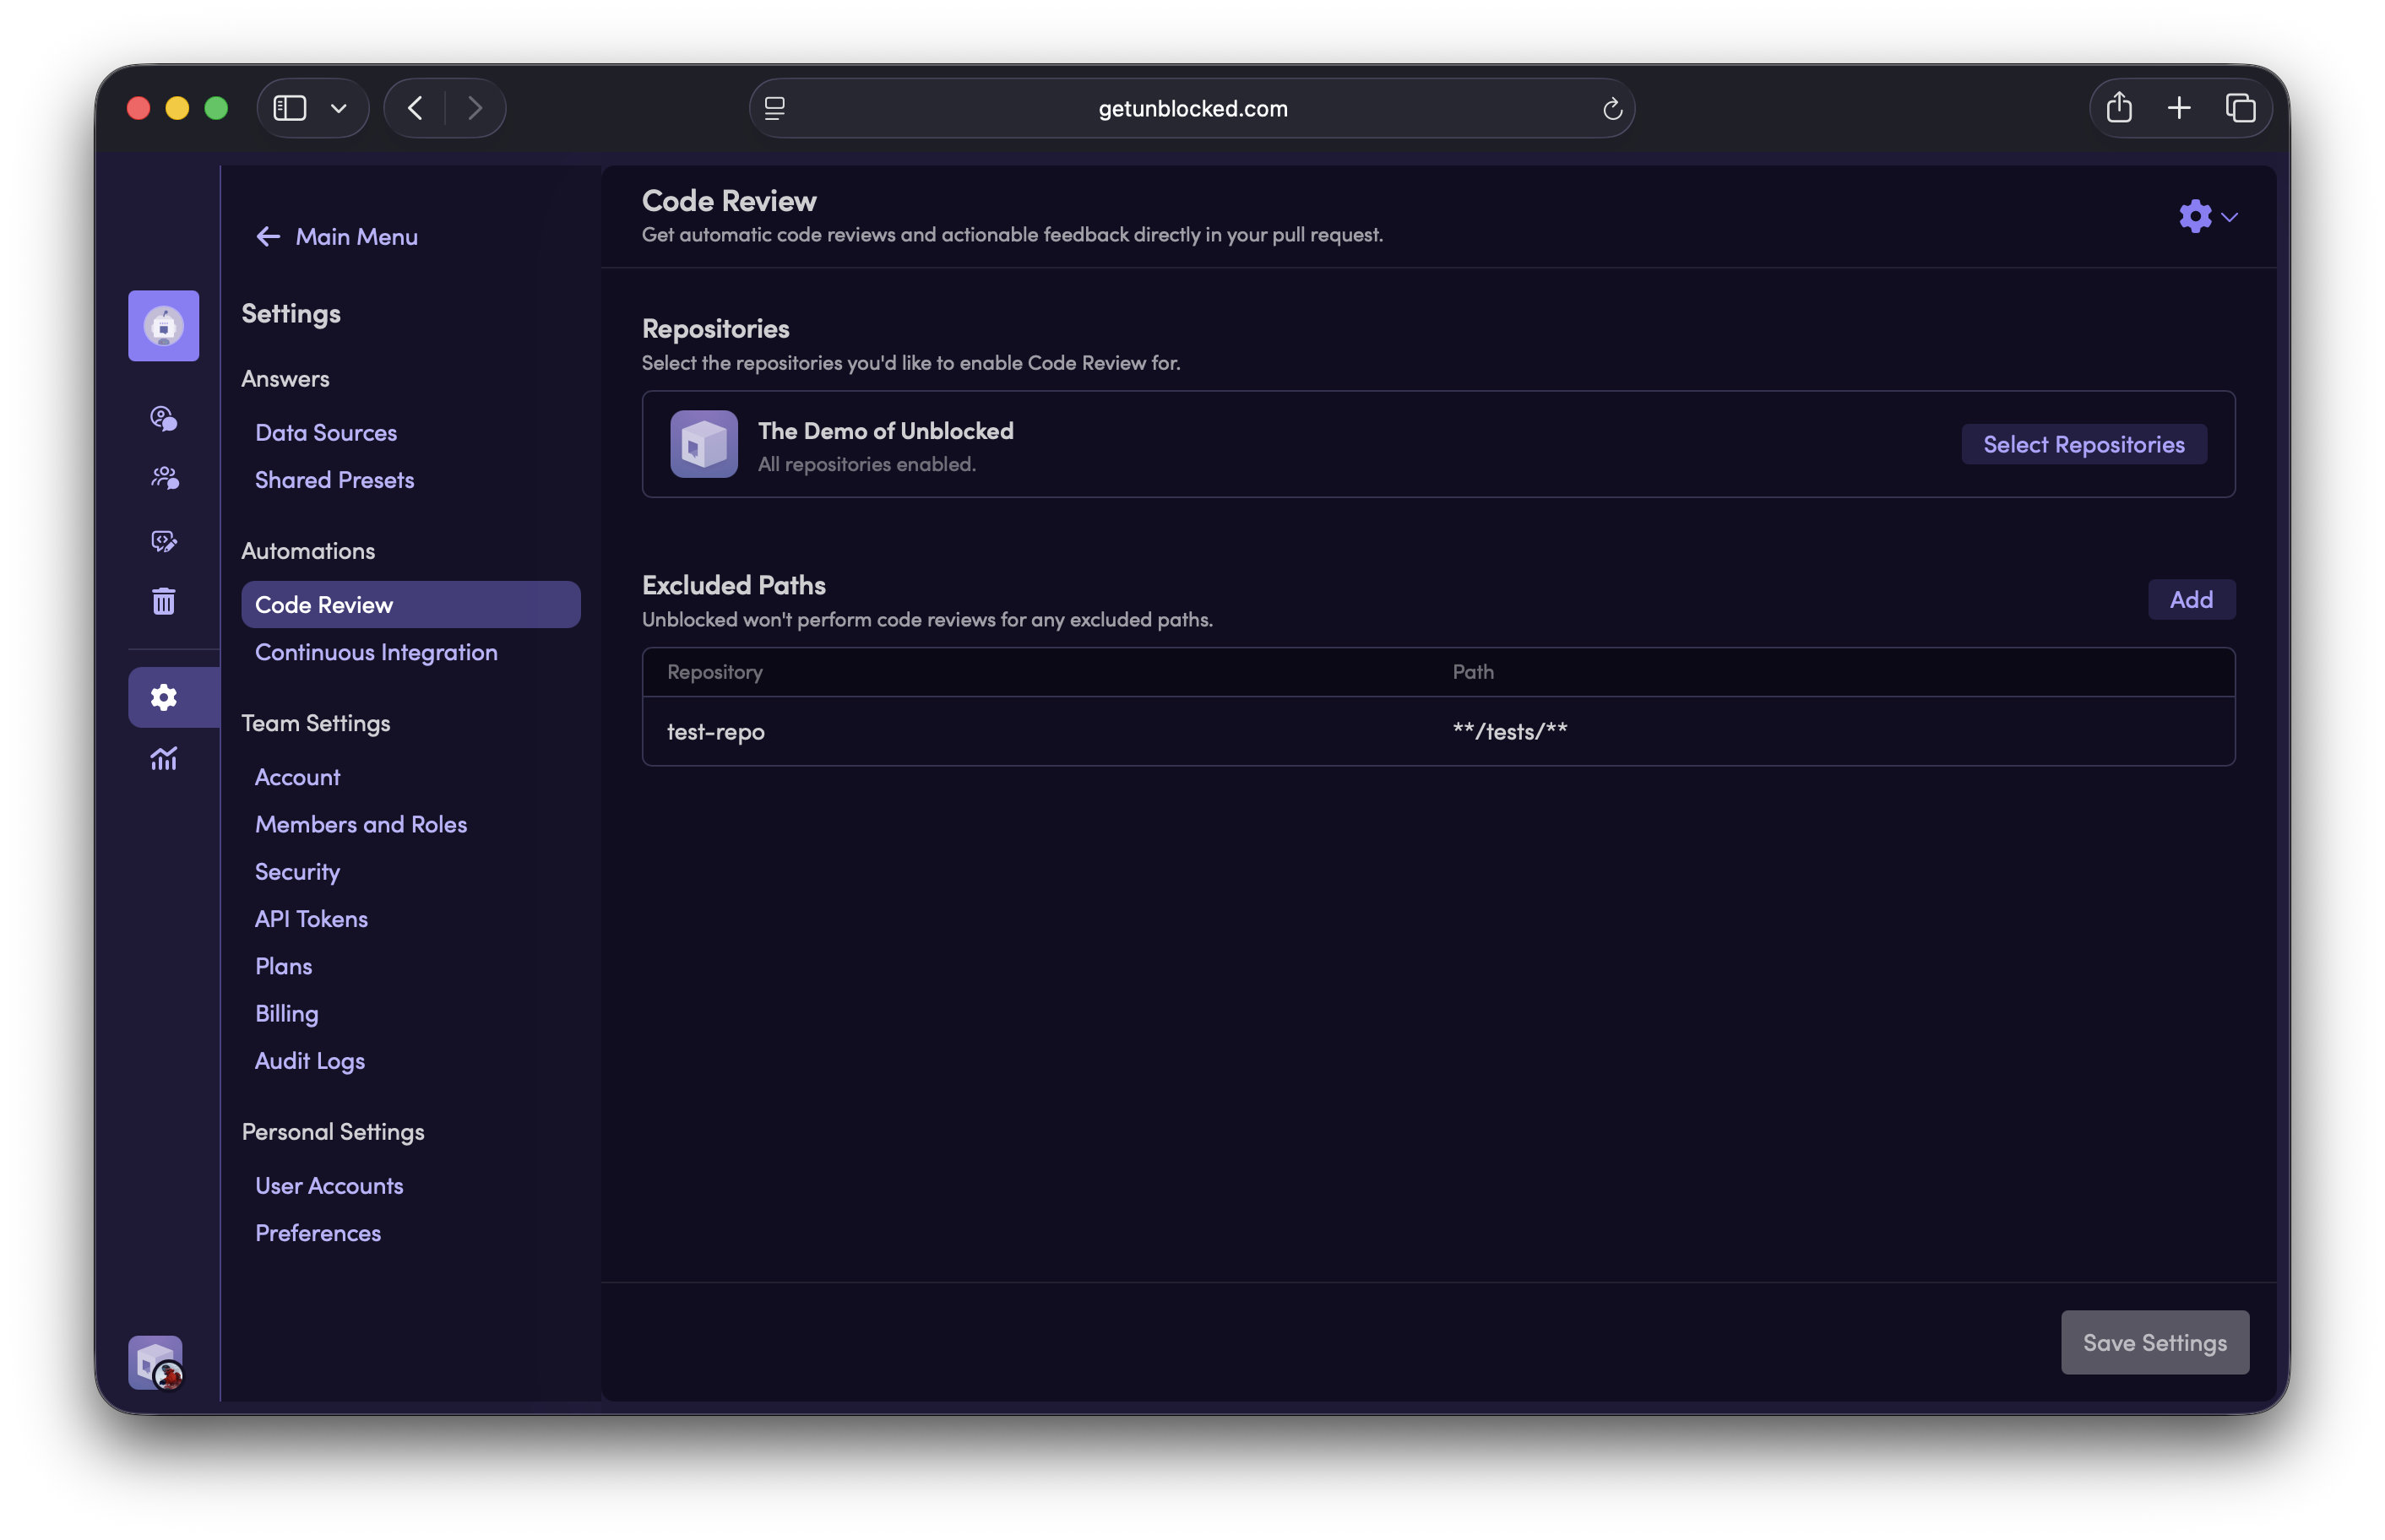Open Safari tab overview icon
2385x1540 pixels.
pos(2240,108)
